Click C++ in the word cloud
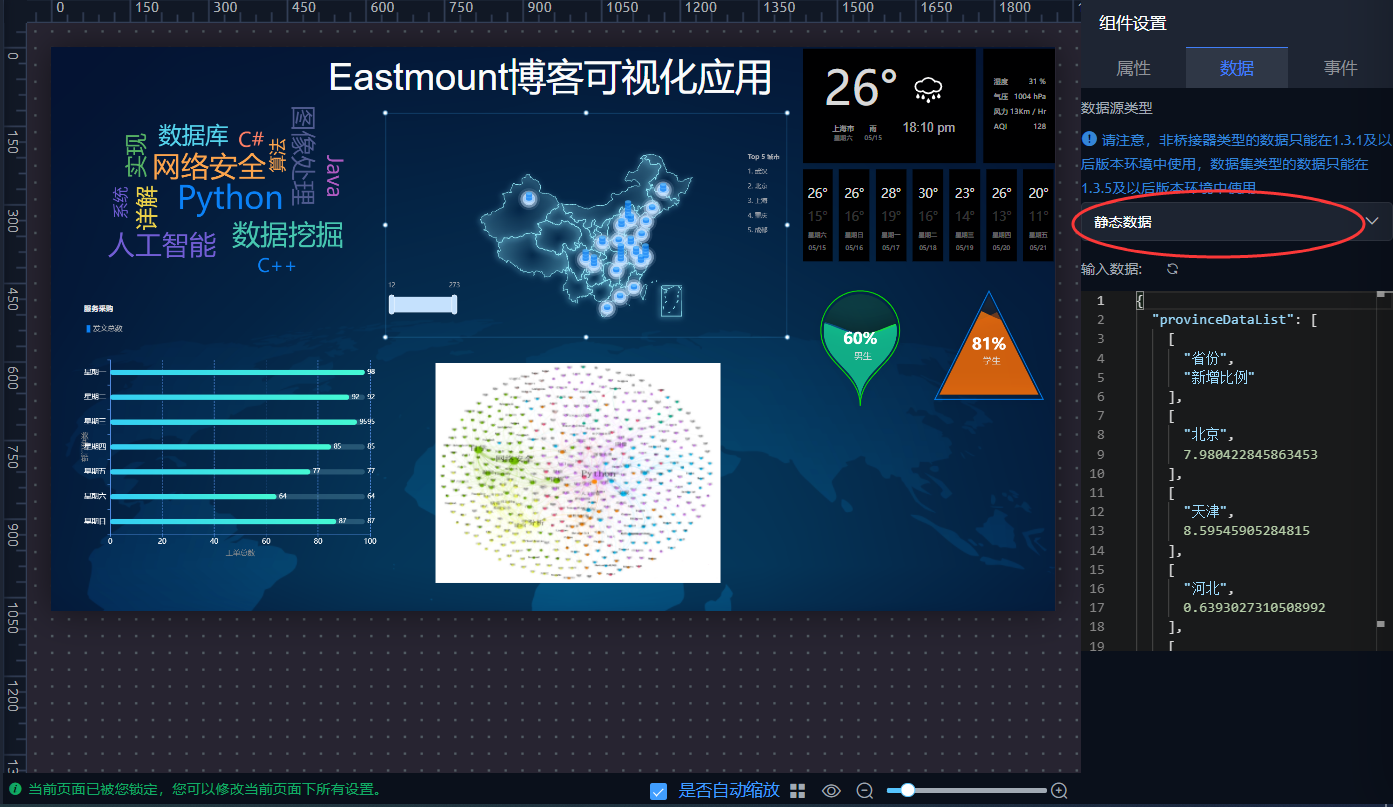The width and height of the screenshot is (1393, 807). click(277, 266)
